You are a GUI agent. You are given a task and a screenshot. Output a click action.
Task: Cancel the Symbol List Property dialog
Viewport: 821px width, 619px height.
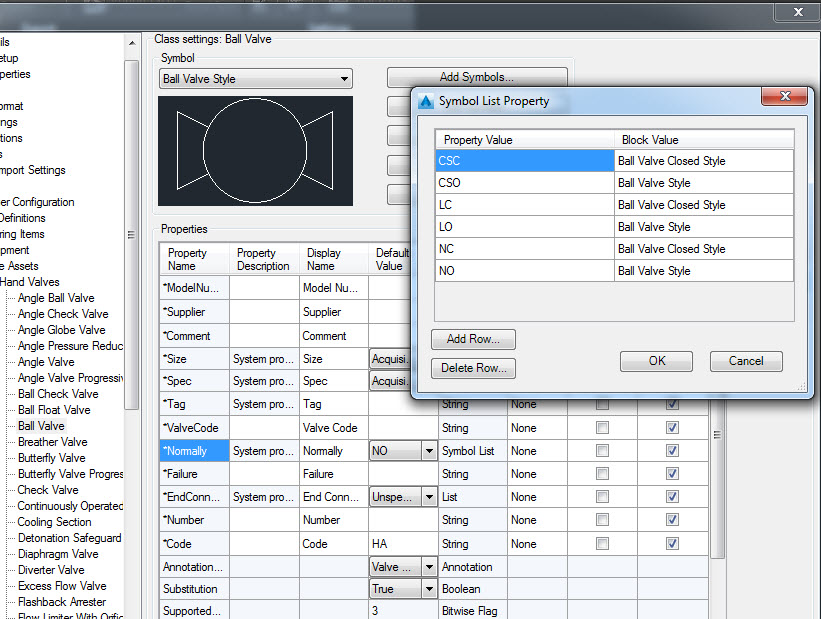pos(745,361)
